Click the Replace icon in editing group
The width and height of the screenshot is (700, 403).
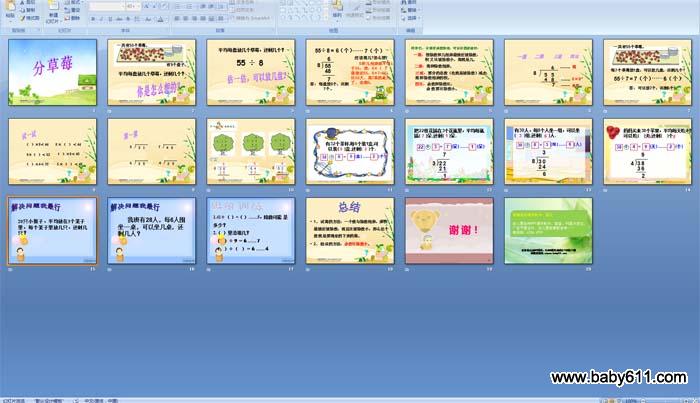pos(403,10)
